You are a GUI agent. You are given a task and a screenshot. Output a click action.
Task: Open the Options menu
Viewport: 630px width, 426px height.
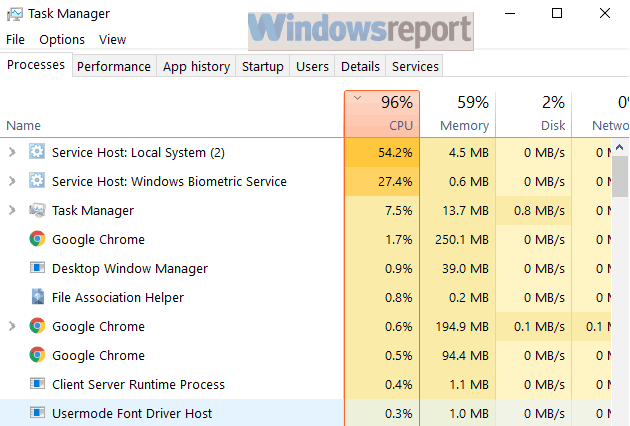62,40
